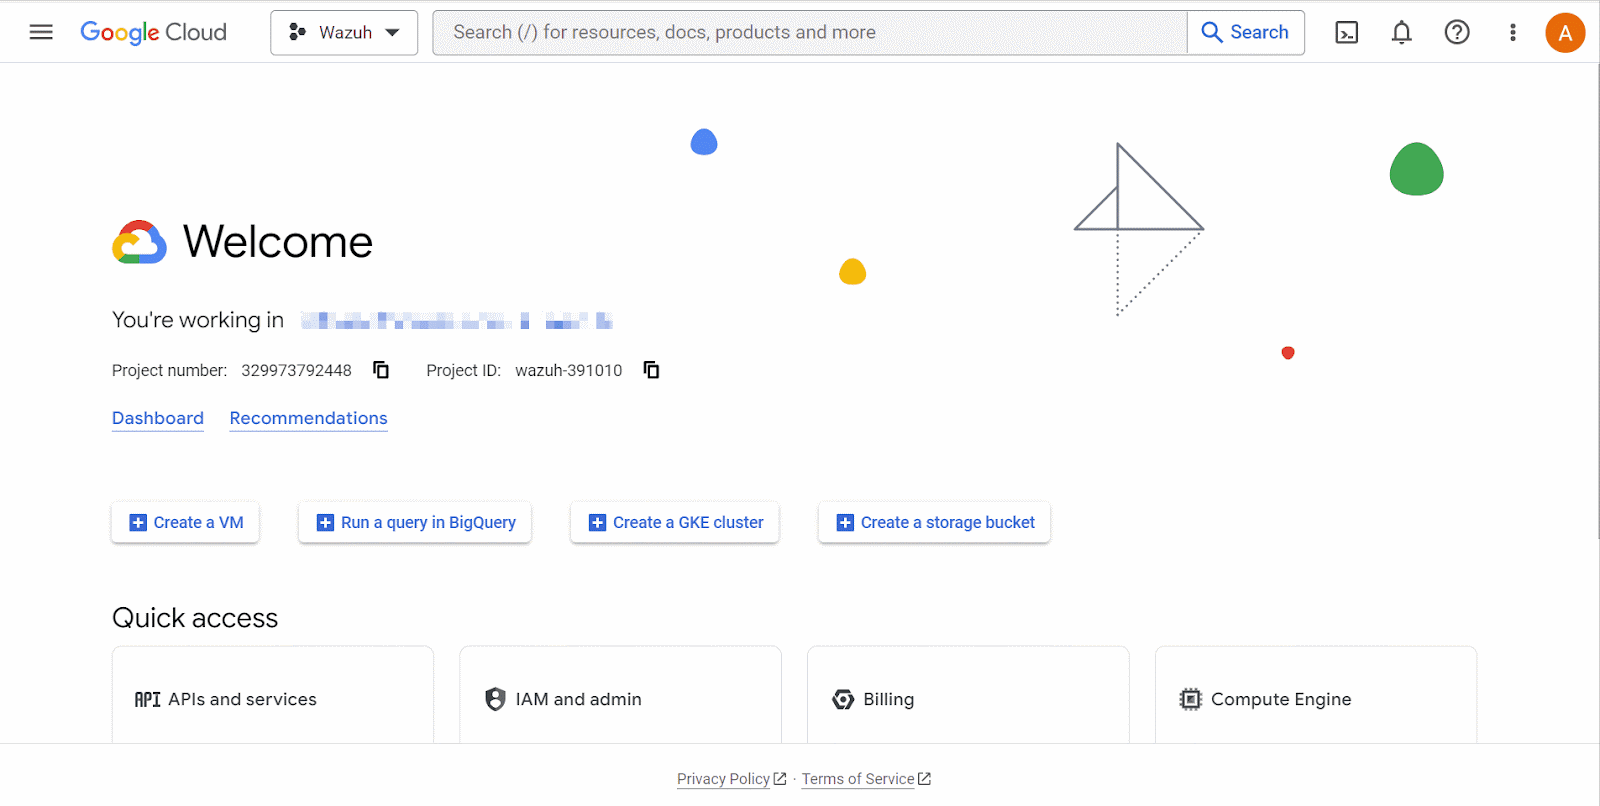This screenshot has width=1600, height=806.
Task: Open the notifications bell
Action: [1401, 32]
